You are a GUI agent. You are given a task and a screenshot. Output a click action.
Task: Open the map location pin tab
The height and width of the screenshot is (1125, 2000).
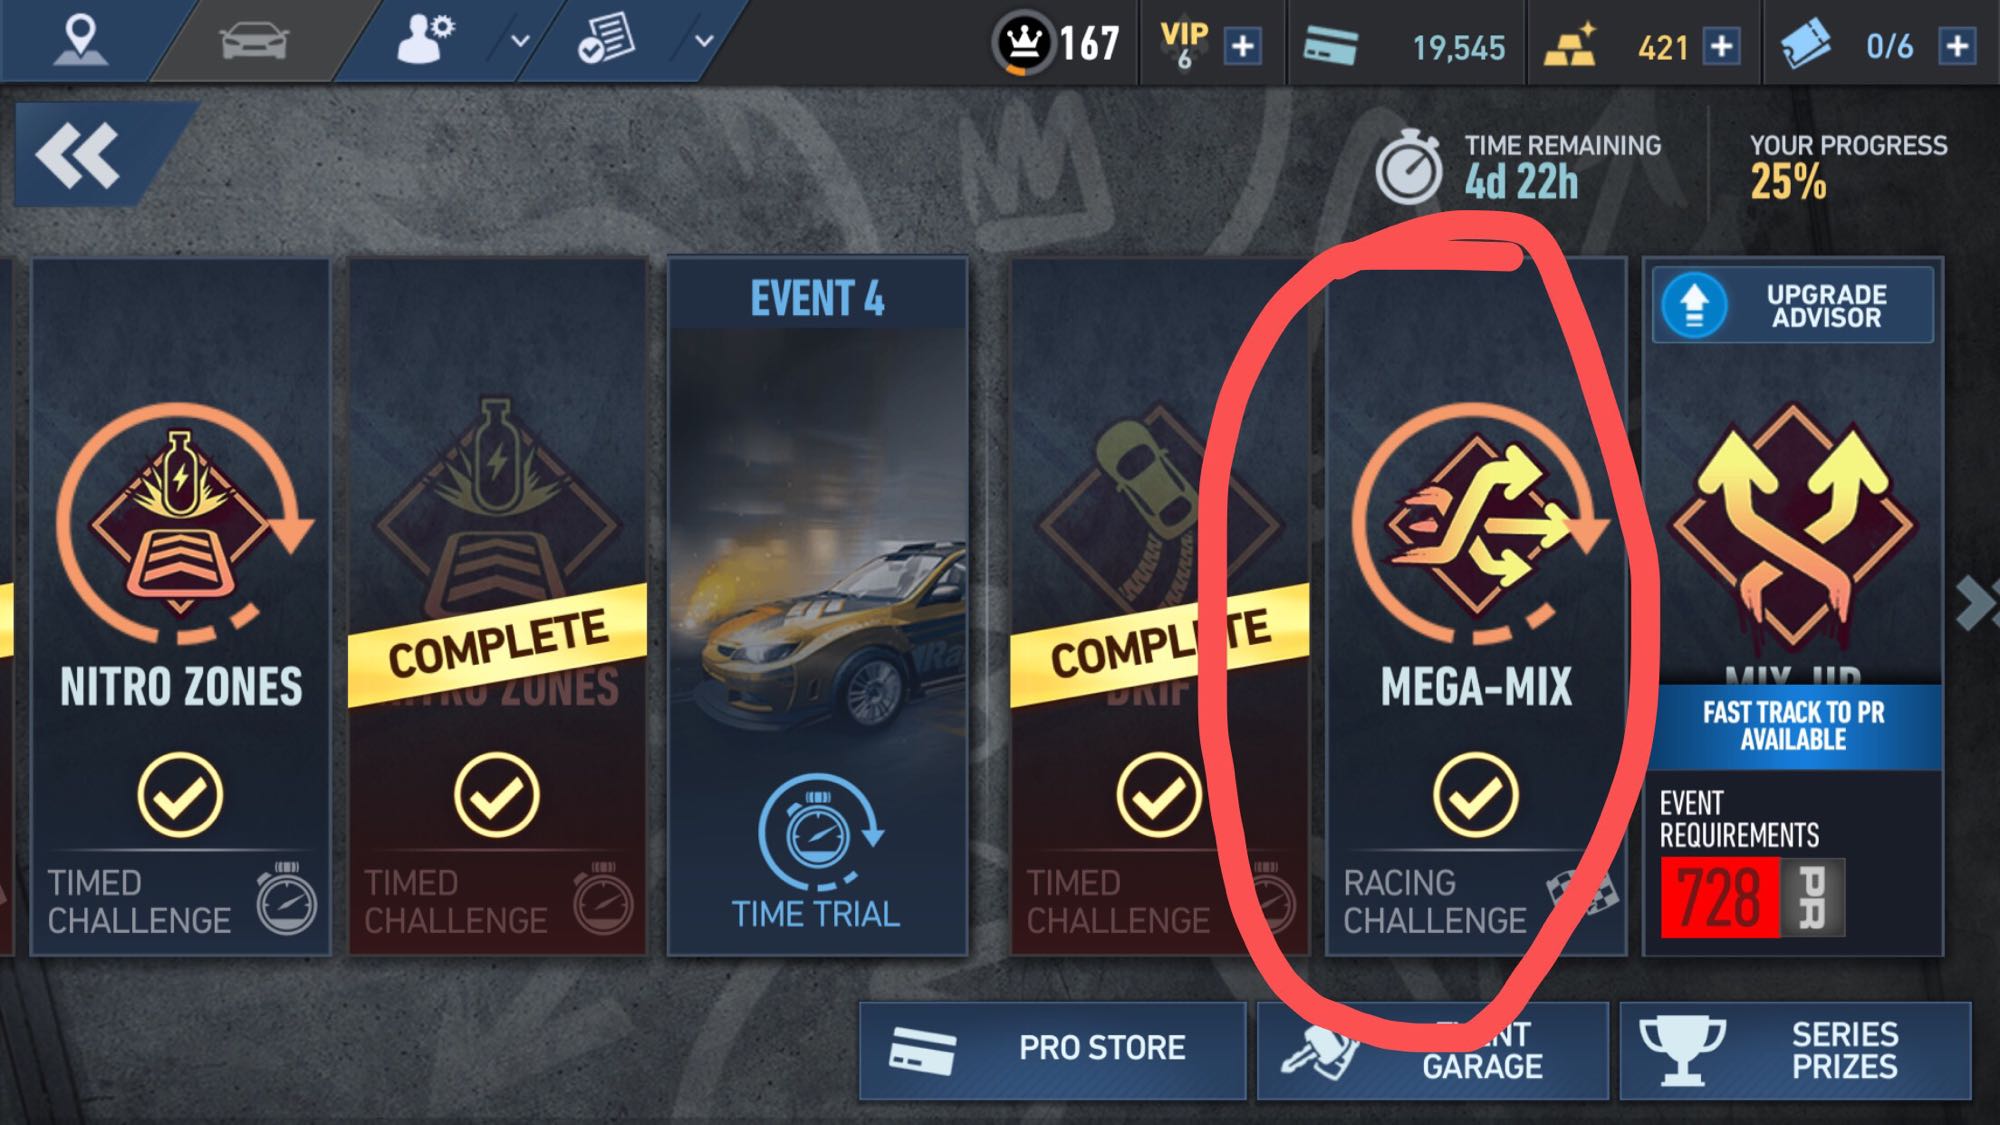[80, 40]
